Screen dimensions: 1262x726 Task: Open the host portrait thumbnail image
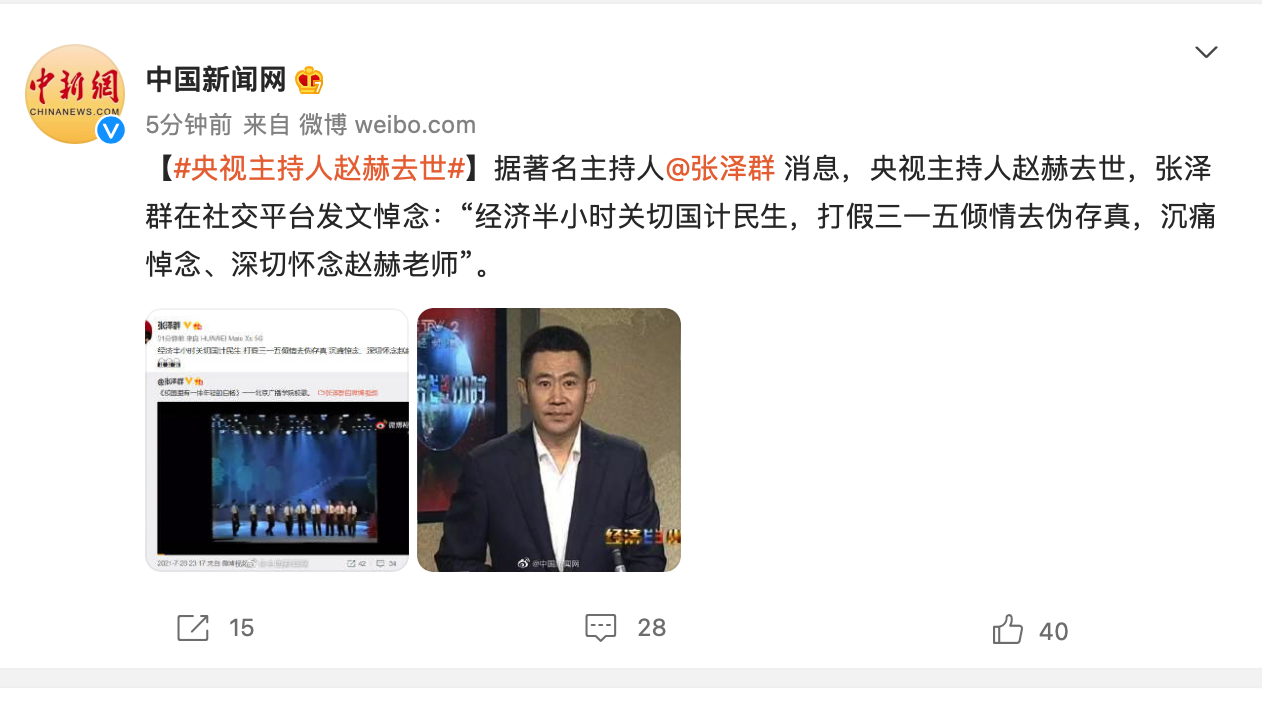click(549, 440)
